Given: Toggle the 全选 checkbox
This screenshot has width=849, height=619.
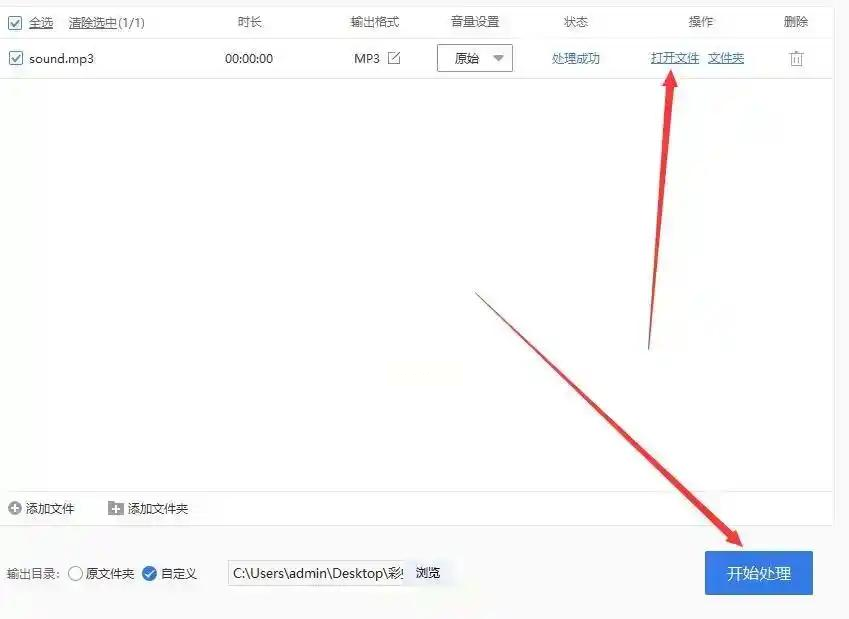Looking at the screenshot, I should [15, 23].
